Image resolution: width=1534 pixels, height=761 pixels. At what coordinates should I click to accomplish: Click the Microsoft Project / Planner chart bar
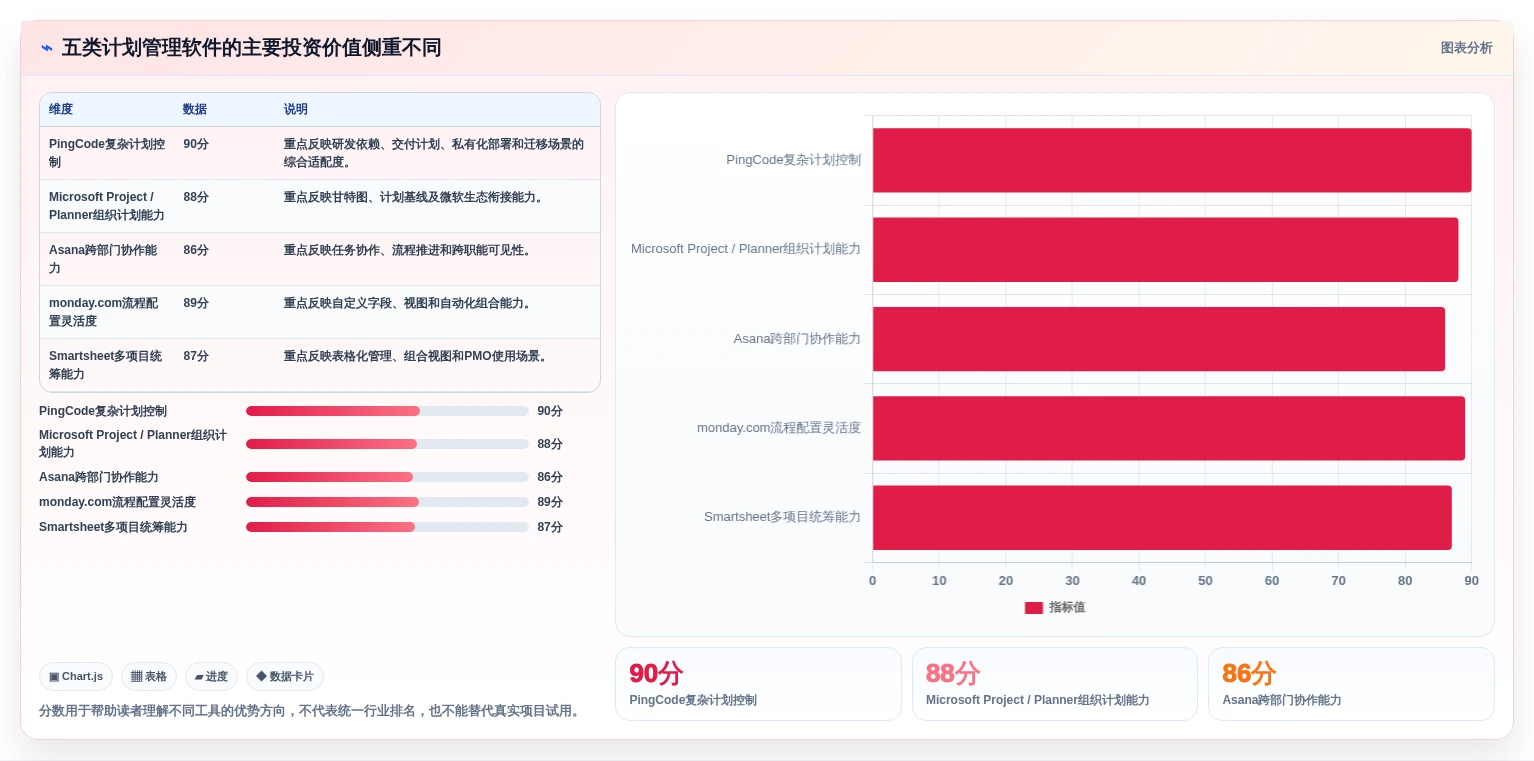pos(1165,249)
